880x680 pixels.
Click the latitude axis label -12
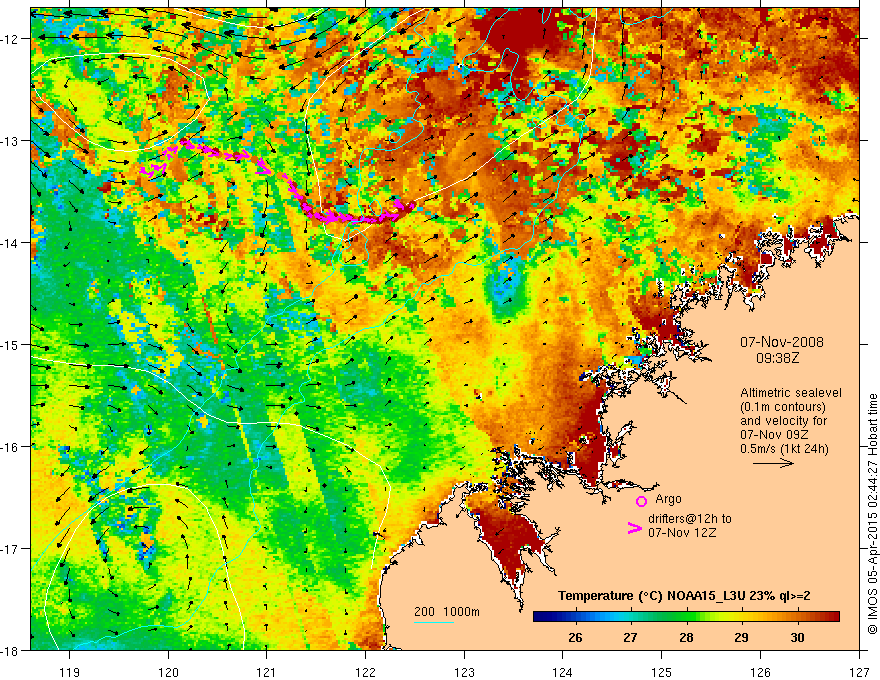(10, 39)
